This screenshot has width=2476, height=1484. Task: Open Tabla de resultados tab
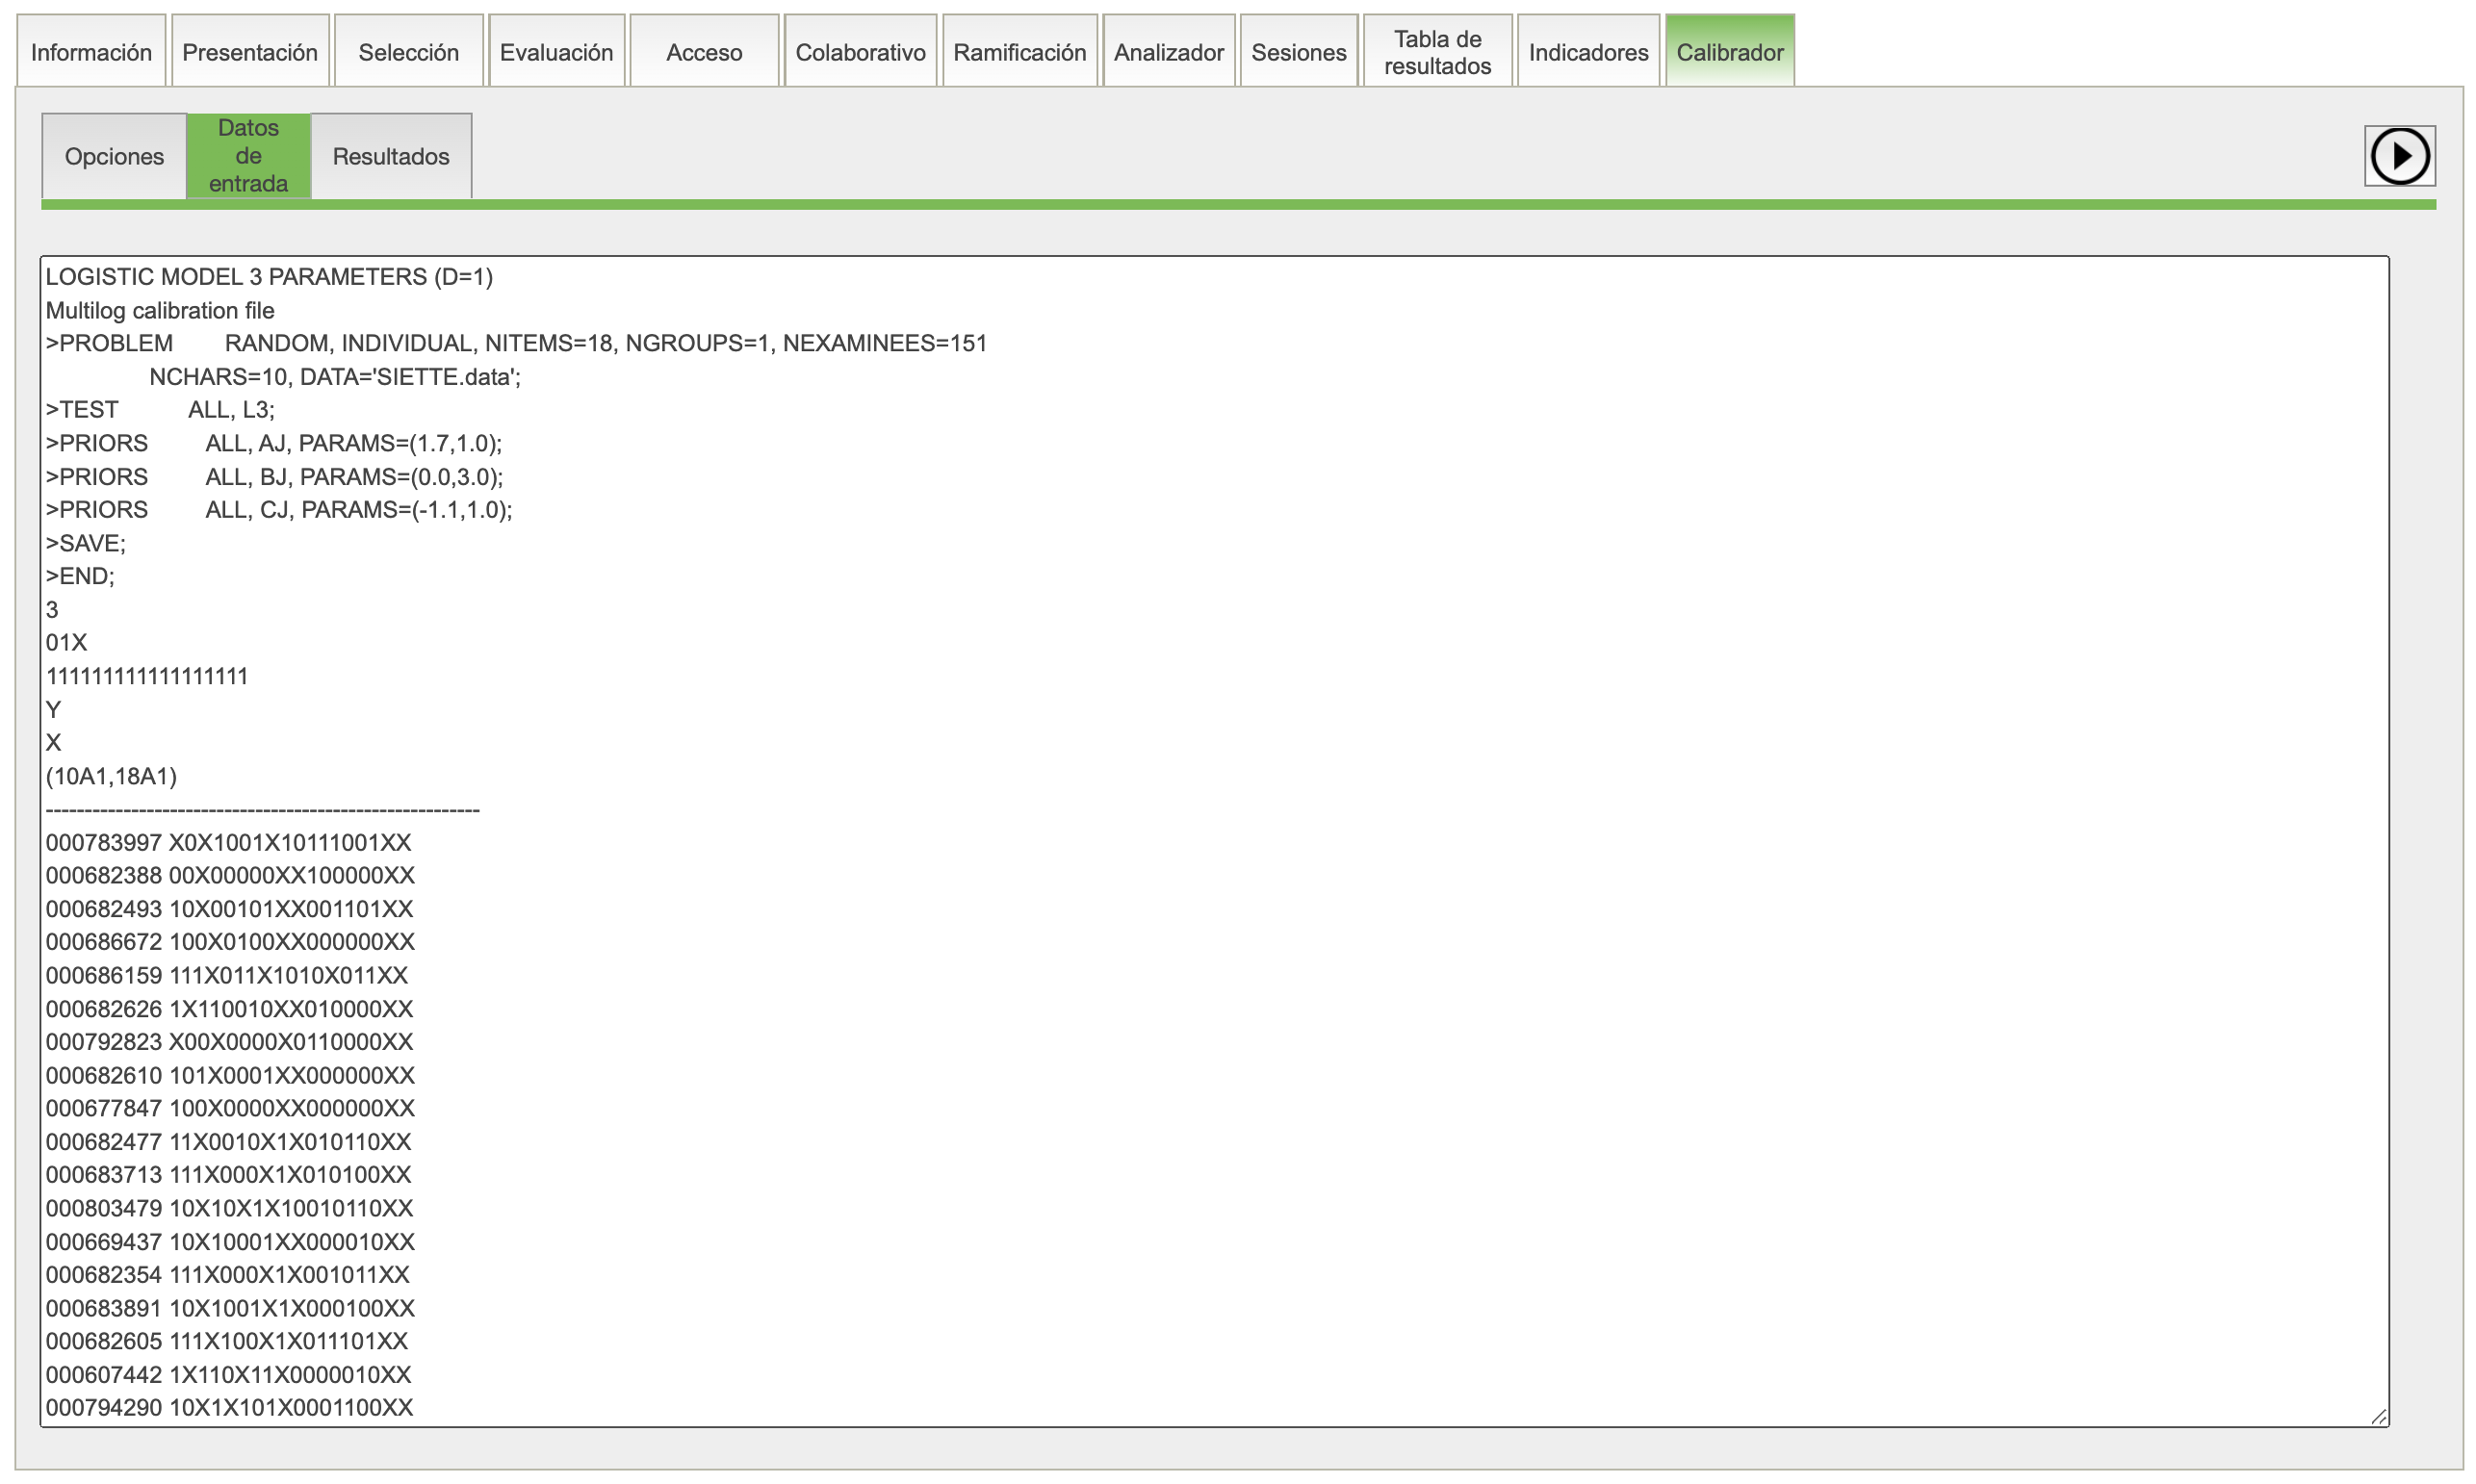1437,52
